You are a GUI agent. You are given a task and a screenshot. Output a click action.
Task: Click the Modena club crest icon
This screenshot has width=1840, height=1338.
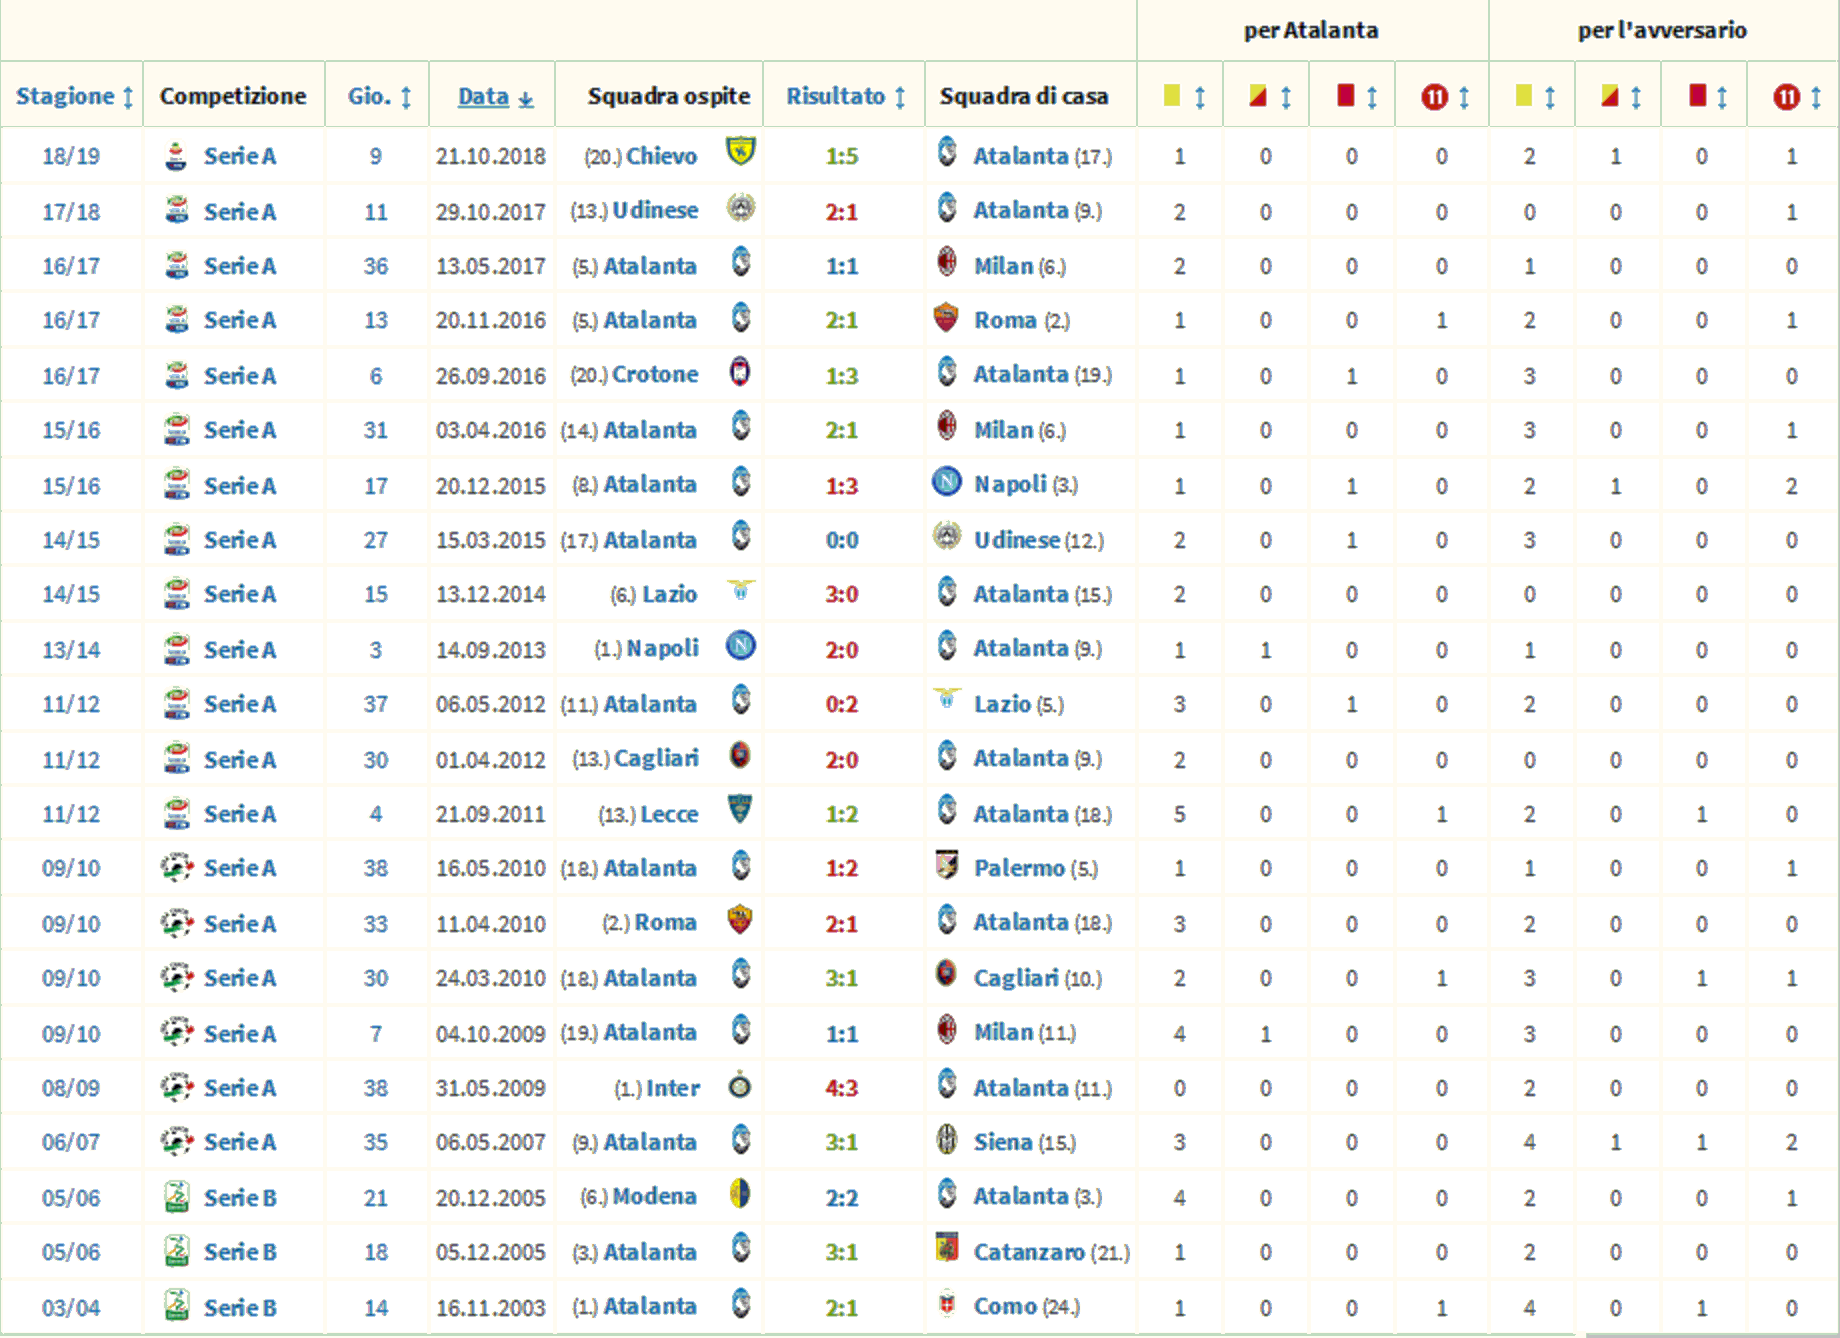point(740,1195)
